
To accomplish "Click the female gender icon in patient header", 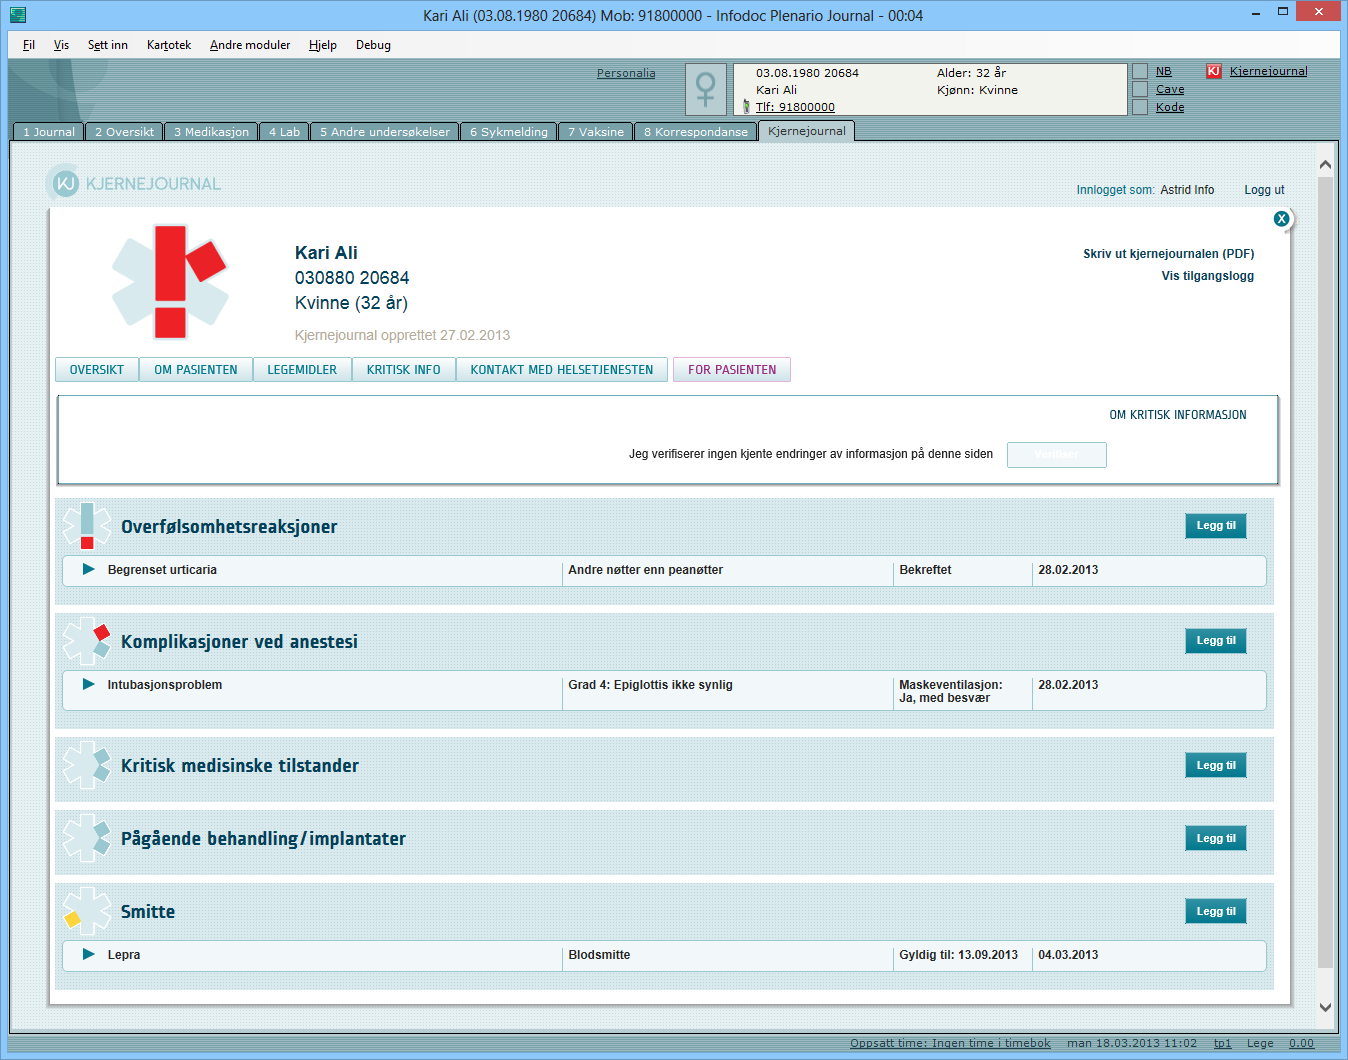I will pyautogui.click(x=706, y=89).
